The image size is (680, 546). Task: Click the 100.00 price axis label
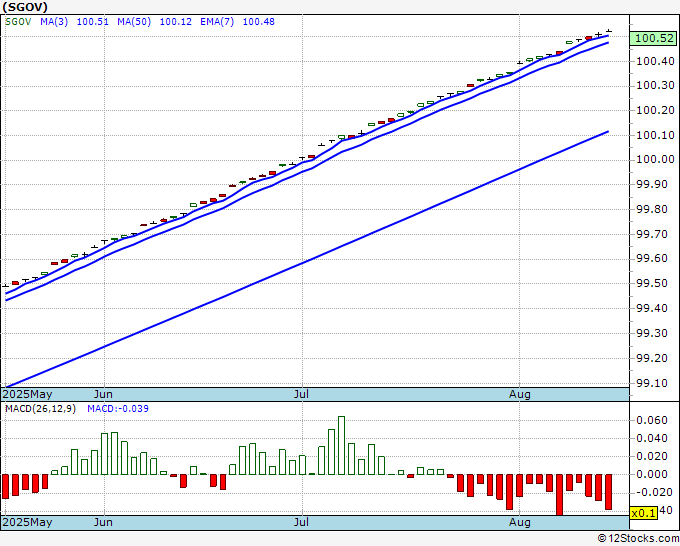point(655,160)
